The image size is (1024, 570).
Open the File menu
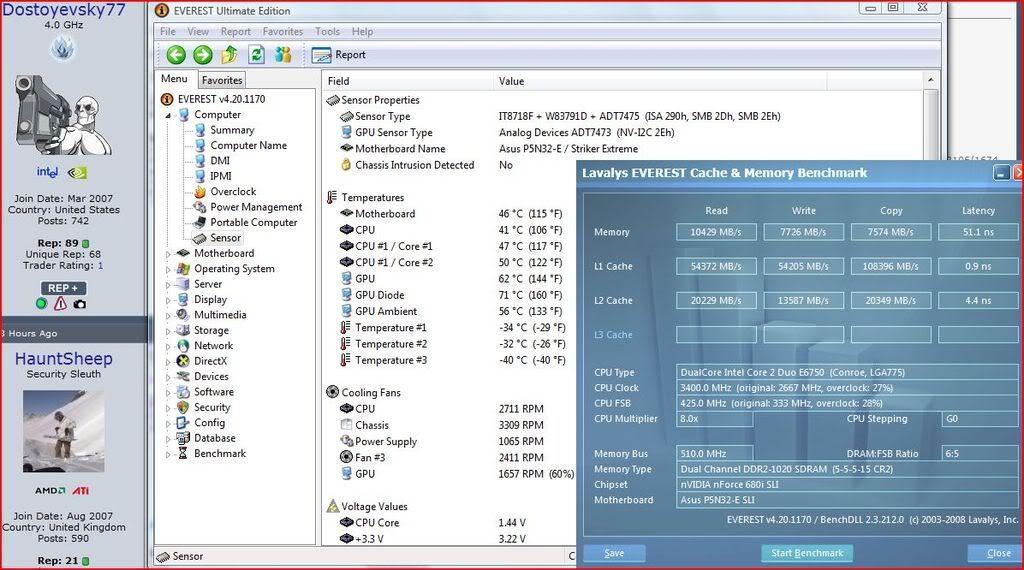click(168, 31)
